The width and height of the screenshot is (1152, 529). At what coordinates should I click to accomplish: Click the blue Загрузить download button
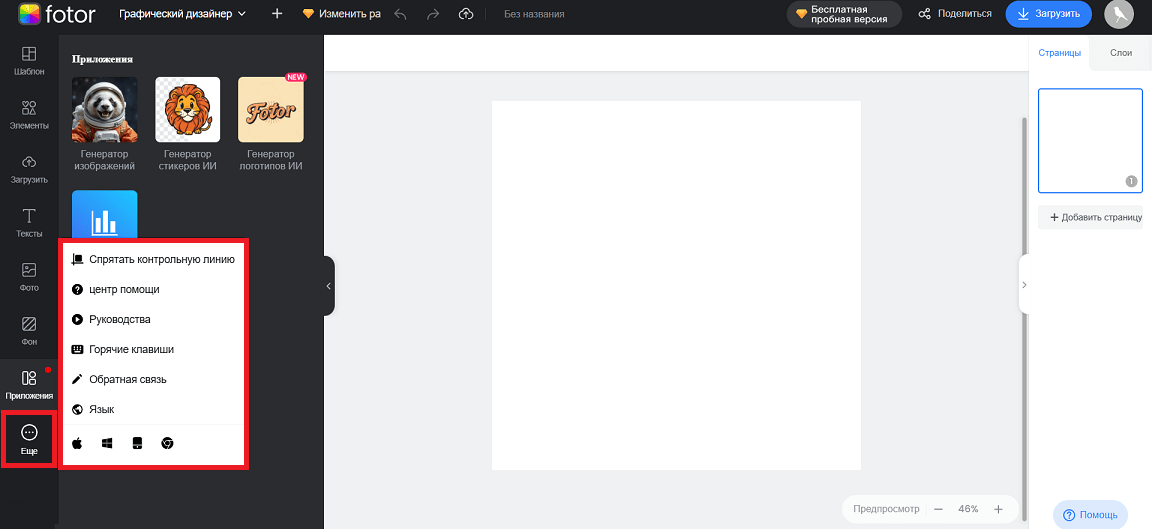[1049, 14]
